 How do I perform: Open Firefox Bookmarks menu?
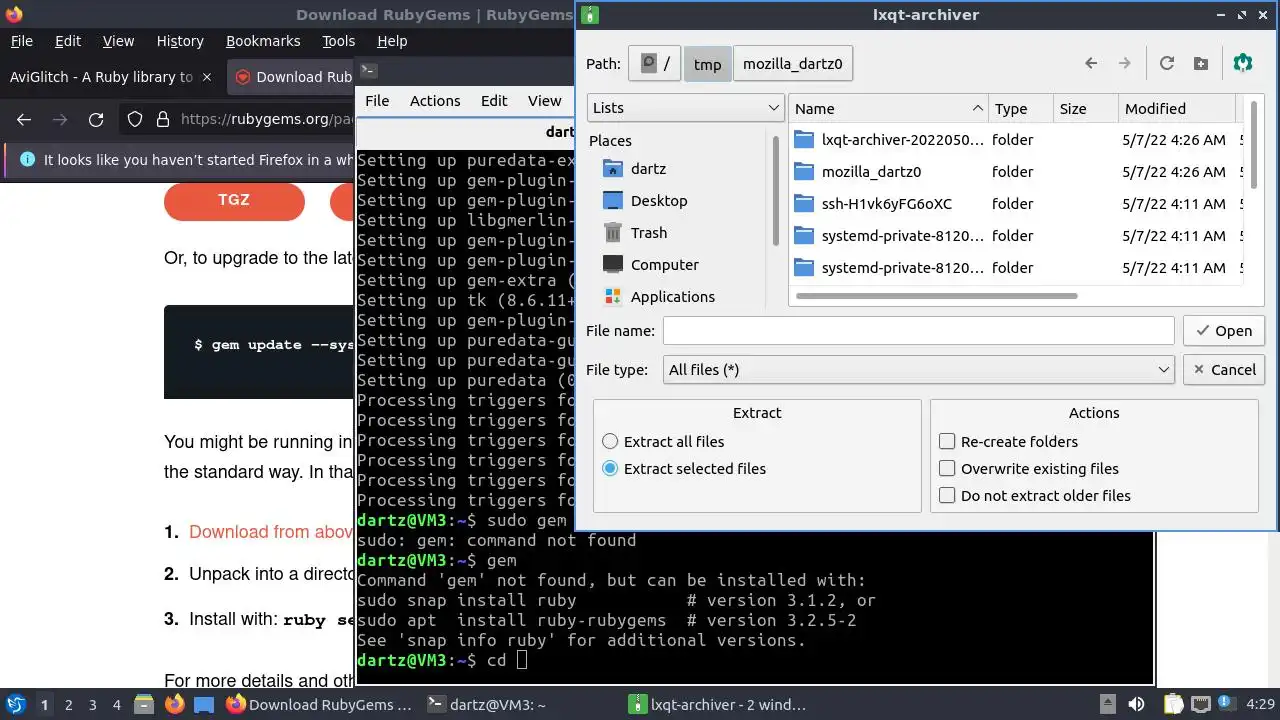coord(263,41)
